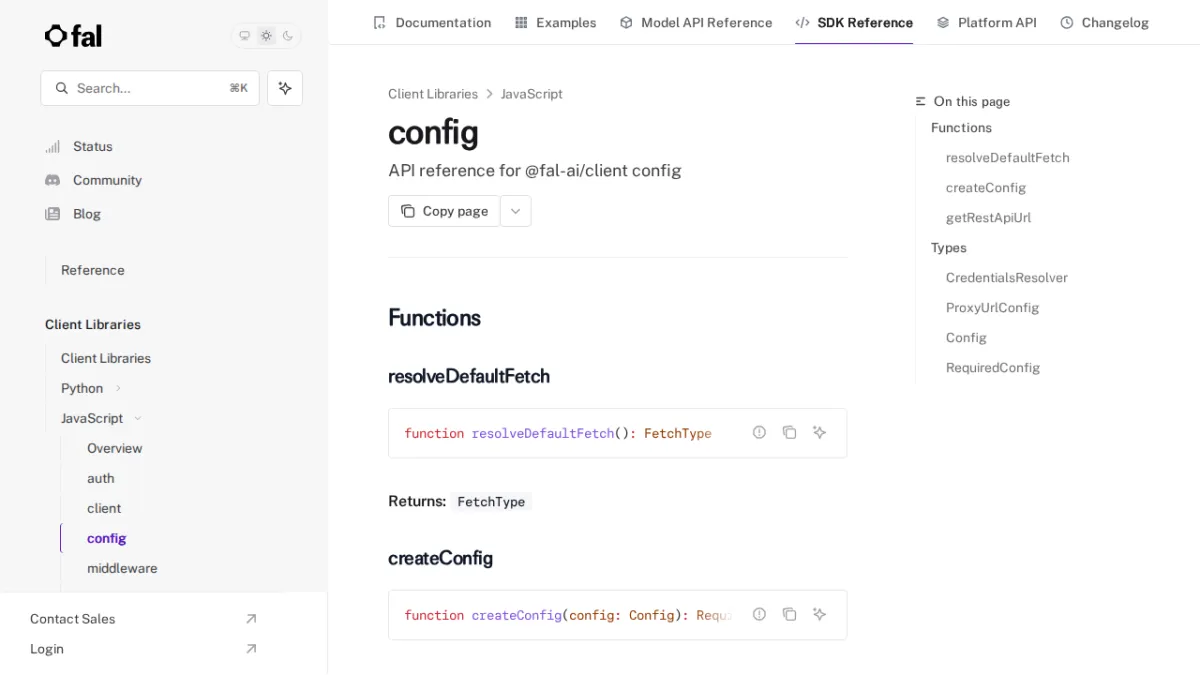Open the AI assistant sparkle button beside search
The image size is (1200, 675).
(285, 88)
